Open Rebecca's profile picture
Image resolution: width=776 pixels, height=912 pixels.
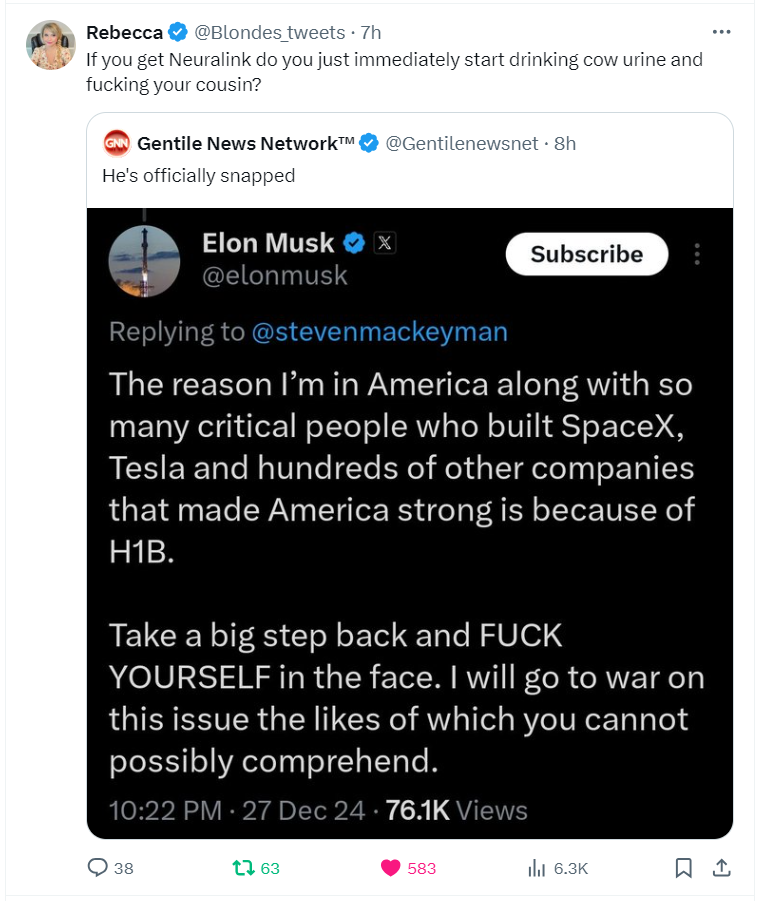coord(51,45)
